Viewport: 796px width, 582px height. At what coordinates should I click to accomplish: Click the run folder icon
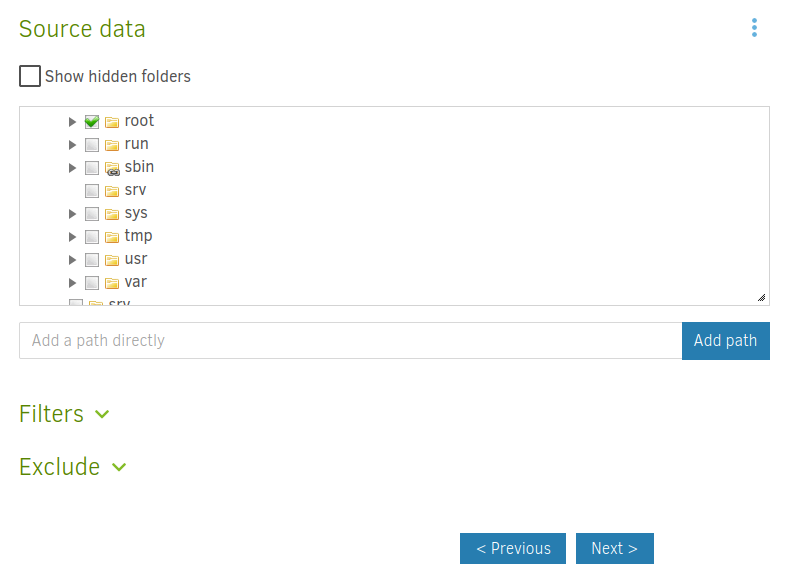[112, 145]
